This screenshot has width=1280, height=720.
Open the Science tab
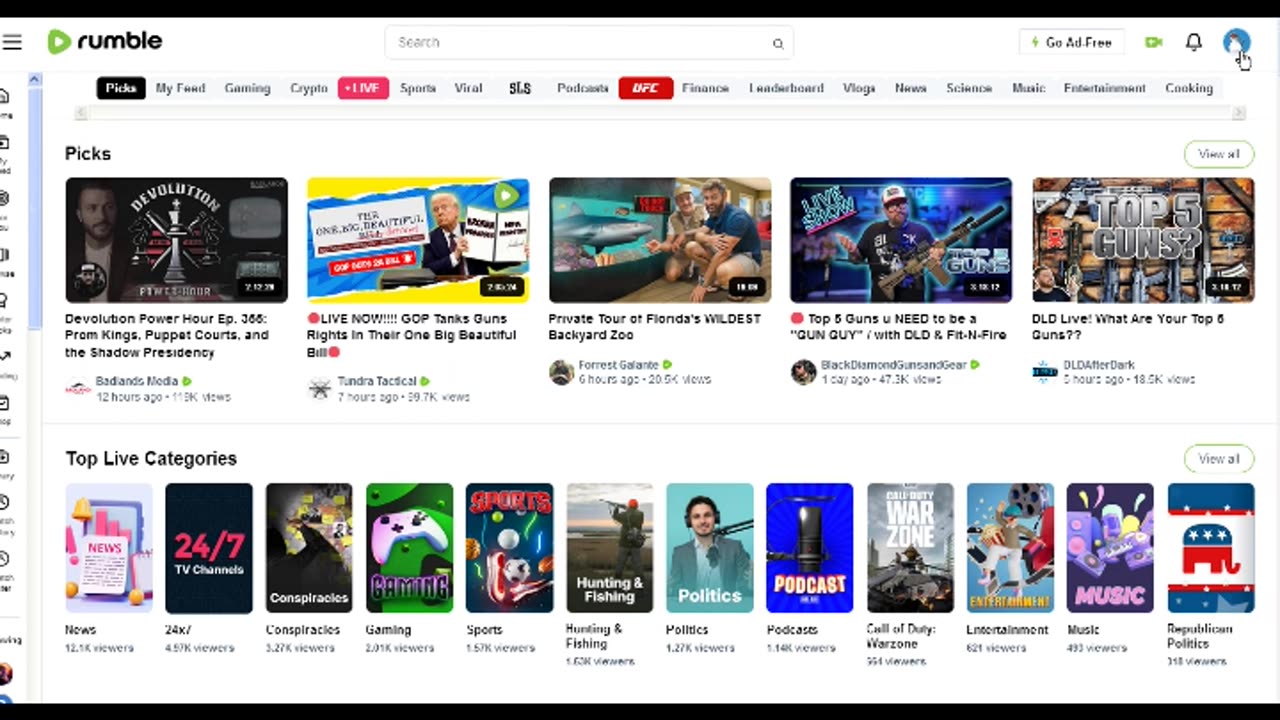pos(969,88)
